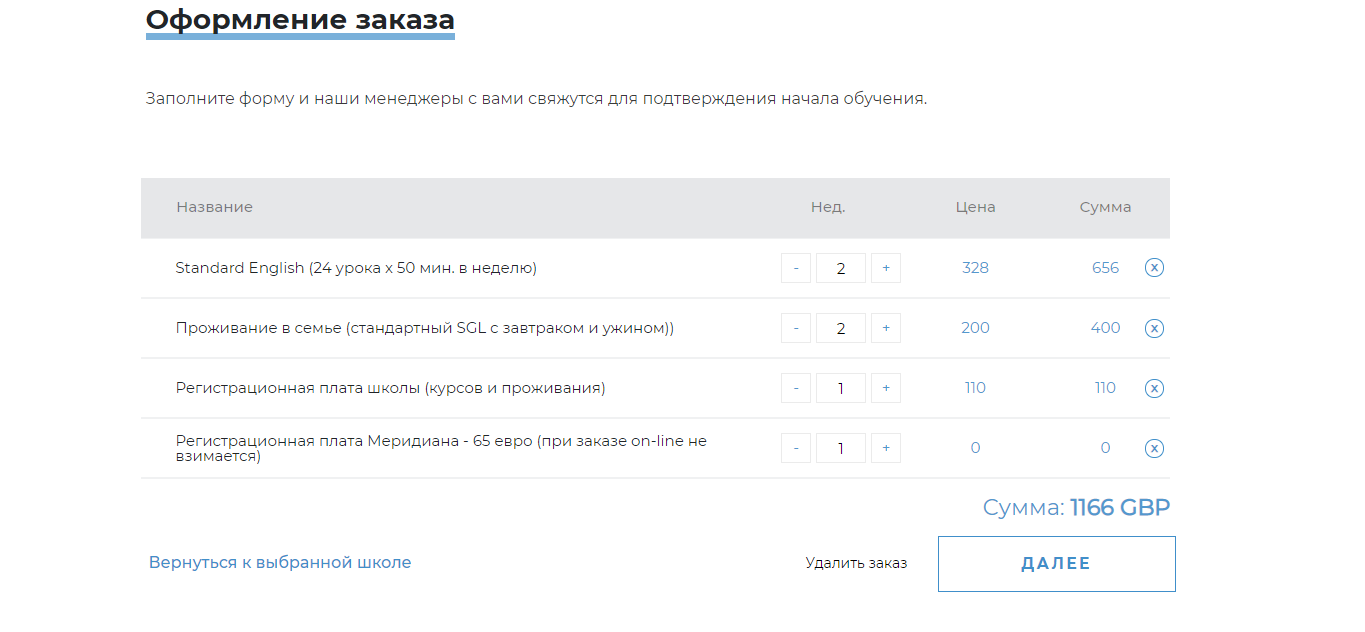Decrease weeks for Standard English course
Image resolution: width=1365 pixels, height=632 pixels.
tap(796, 268)
